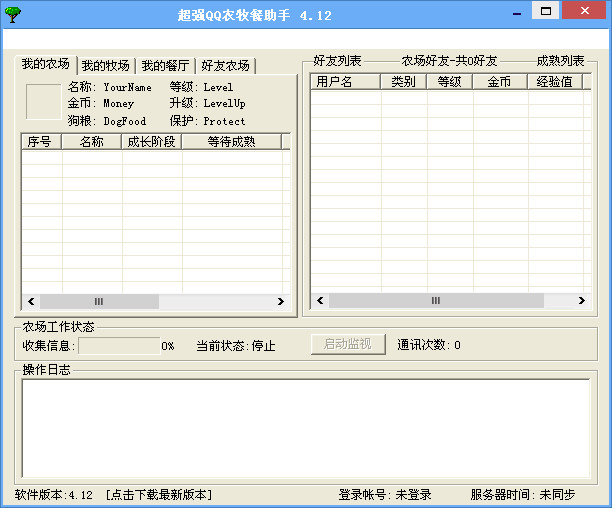Click right scroll arrow of farm list
The image size is (612, 508).
(x=281, y=301)
